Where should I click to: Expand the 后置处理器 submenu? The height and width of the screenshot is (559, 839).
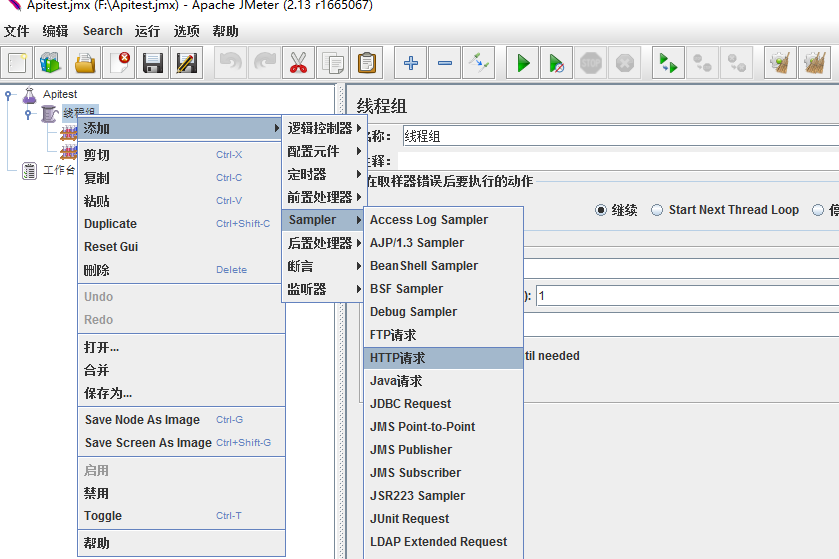pyautogui.click(x=324, y=243)
